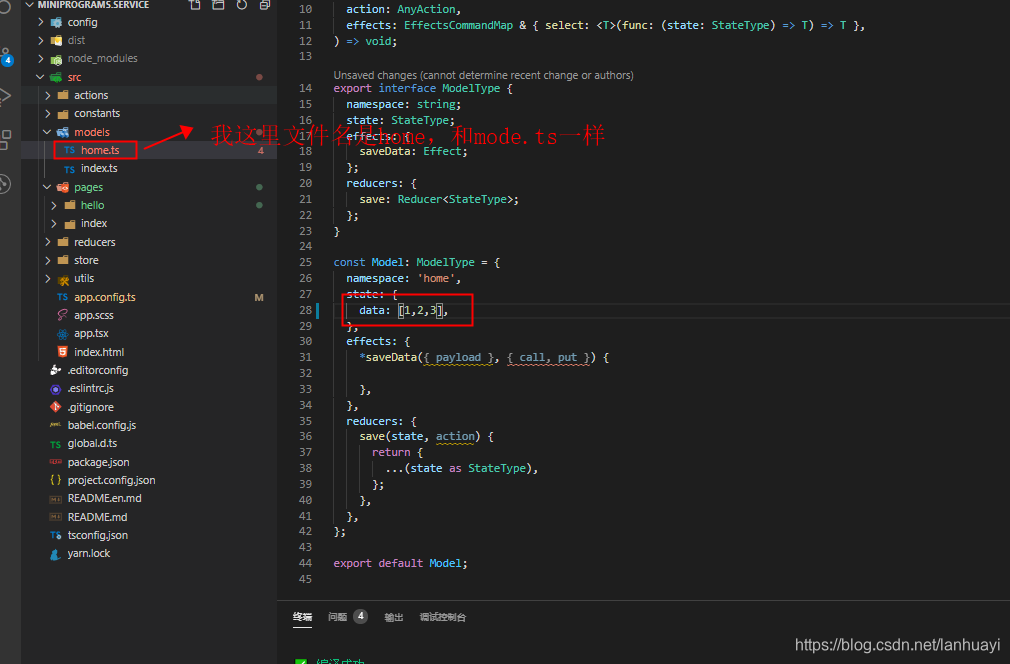
Task: Open index.ts in the models folder
Action: click(x=99, y=168)
